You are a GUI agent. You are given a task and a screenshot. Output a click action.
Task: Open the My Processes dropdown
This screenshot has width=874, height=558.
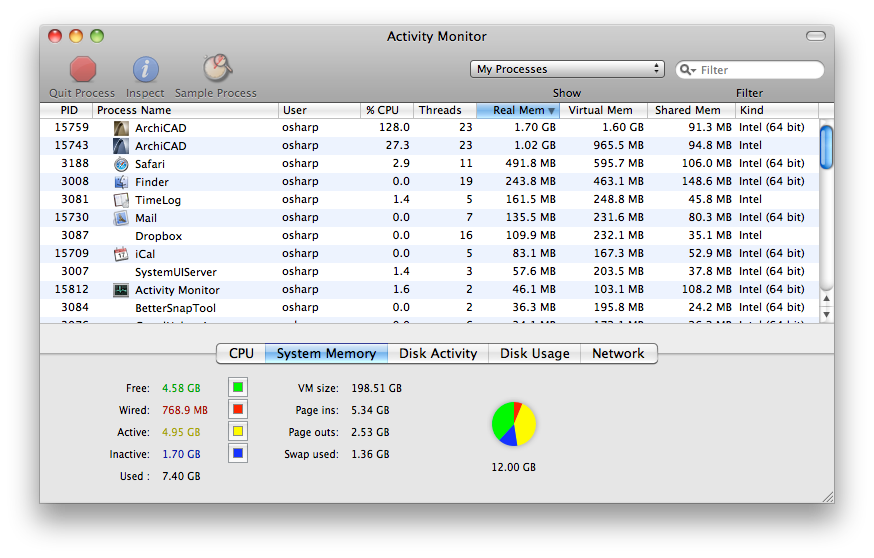[567, 69]
